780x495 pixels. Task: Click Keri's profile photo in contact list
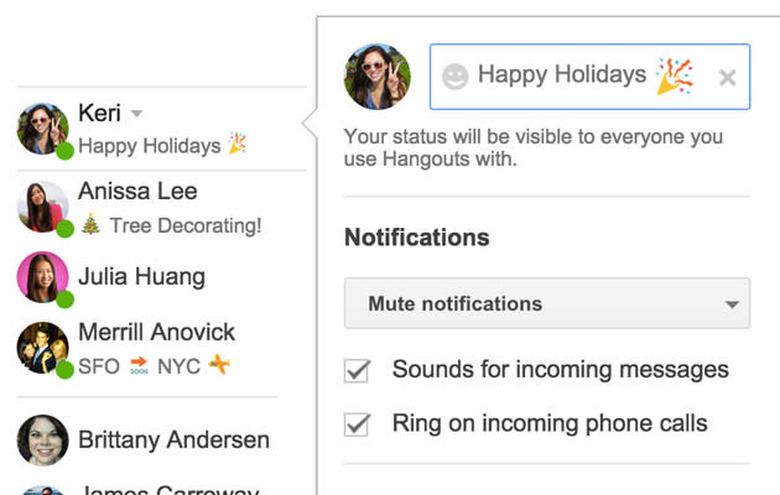[43, 128]
